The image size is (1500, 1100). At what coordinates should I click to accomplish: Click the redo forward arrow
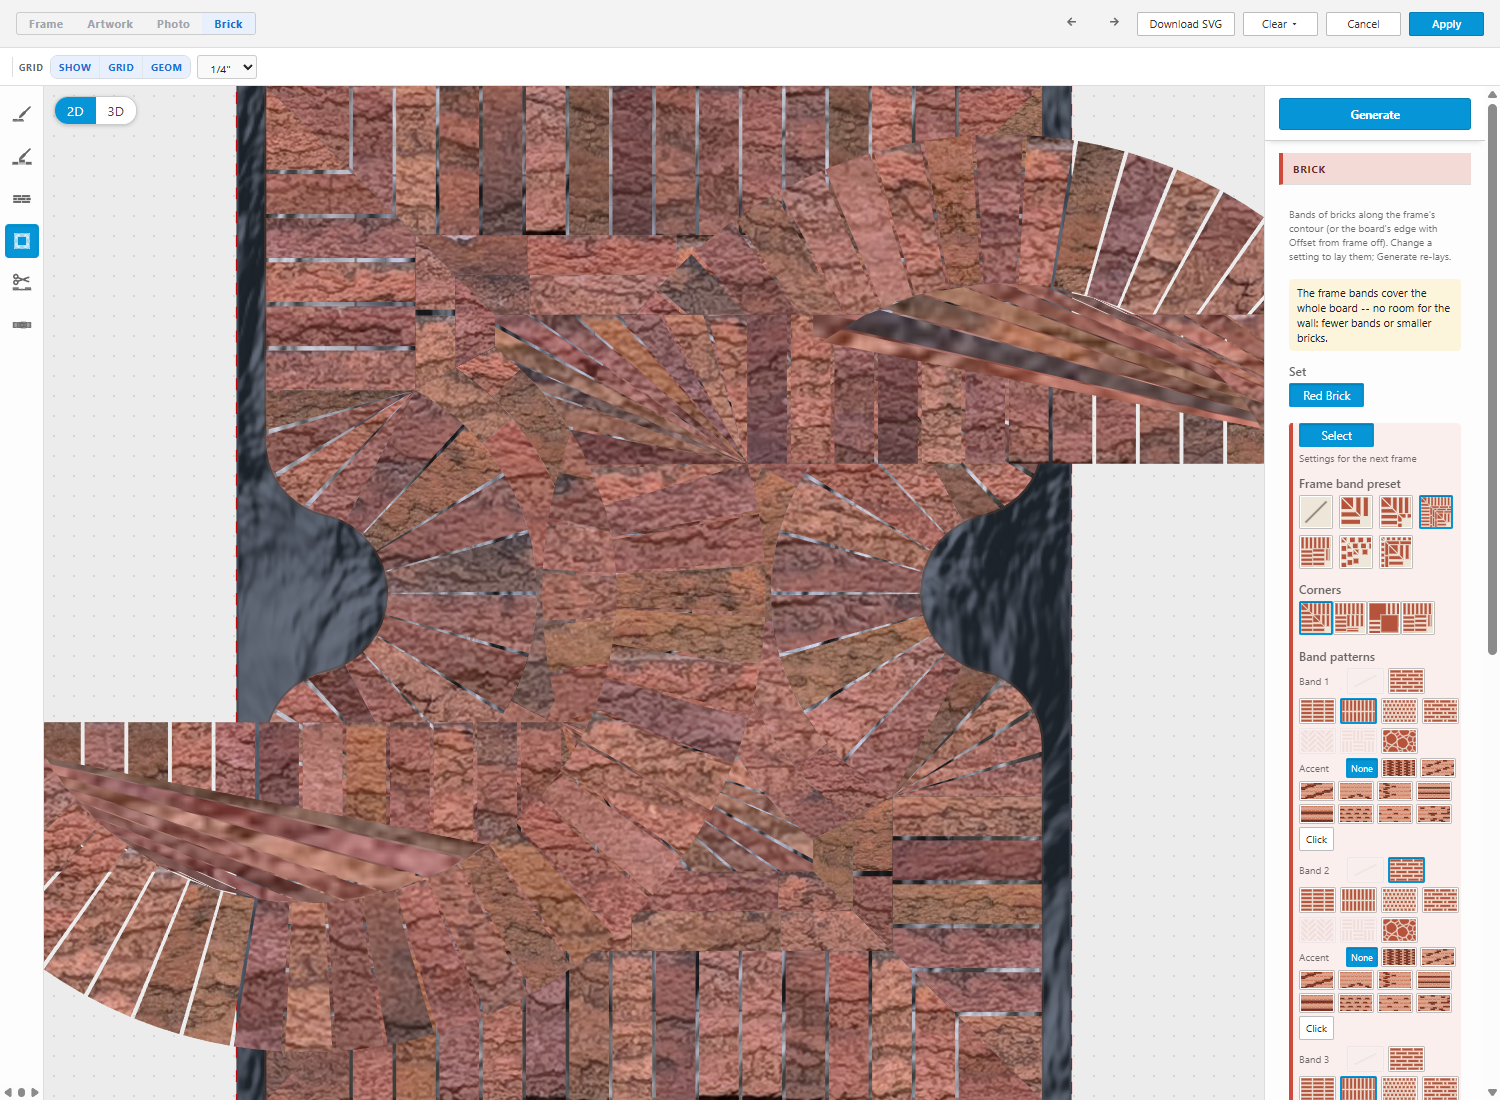point(1114,22)
